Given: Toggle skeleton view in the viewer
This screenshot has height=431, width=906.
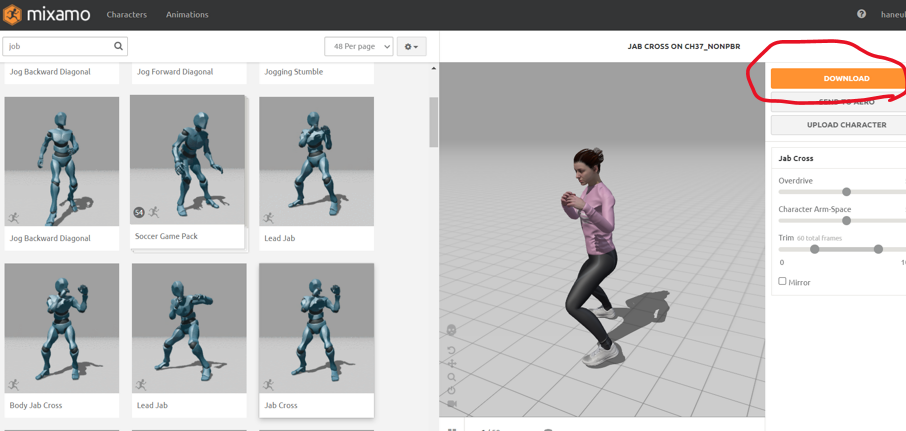Looking at the screenshot, I should (x=452, y=330).
